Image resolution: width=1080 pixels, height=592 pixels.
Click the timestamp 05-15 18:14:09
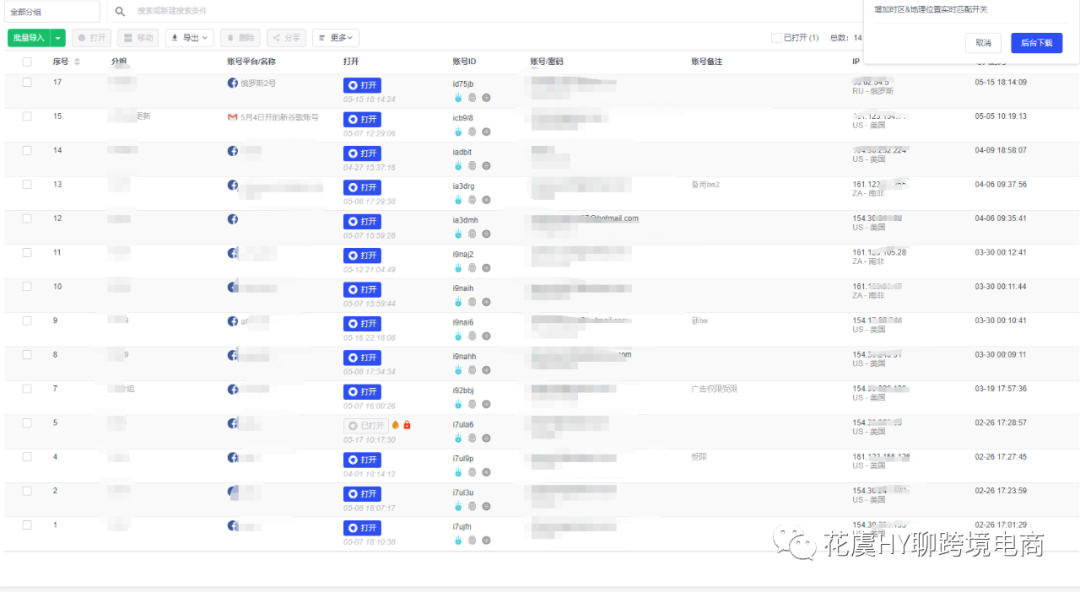pos(1000,82)
